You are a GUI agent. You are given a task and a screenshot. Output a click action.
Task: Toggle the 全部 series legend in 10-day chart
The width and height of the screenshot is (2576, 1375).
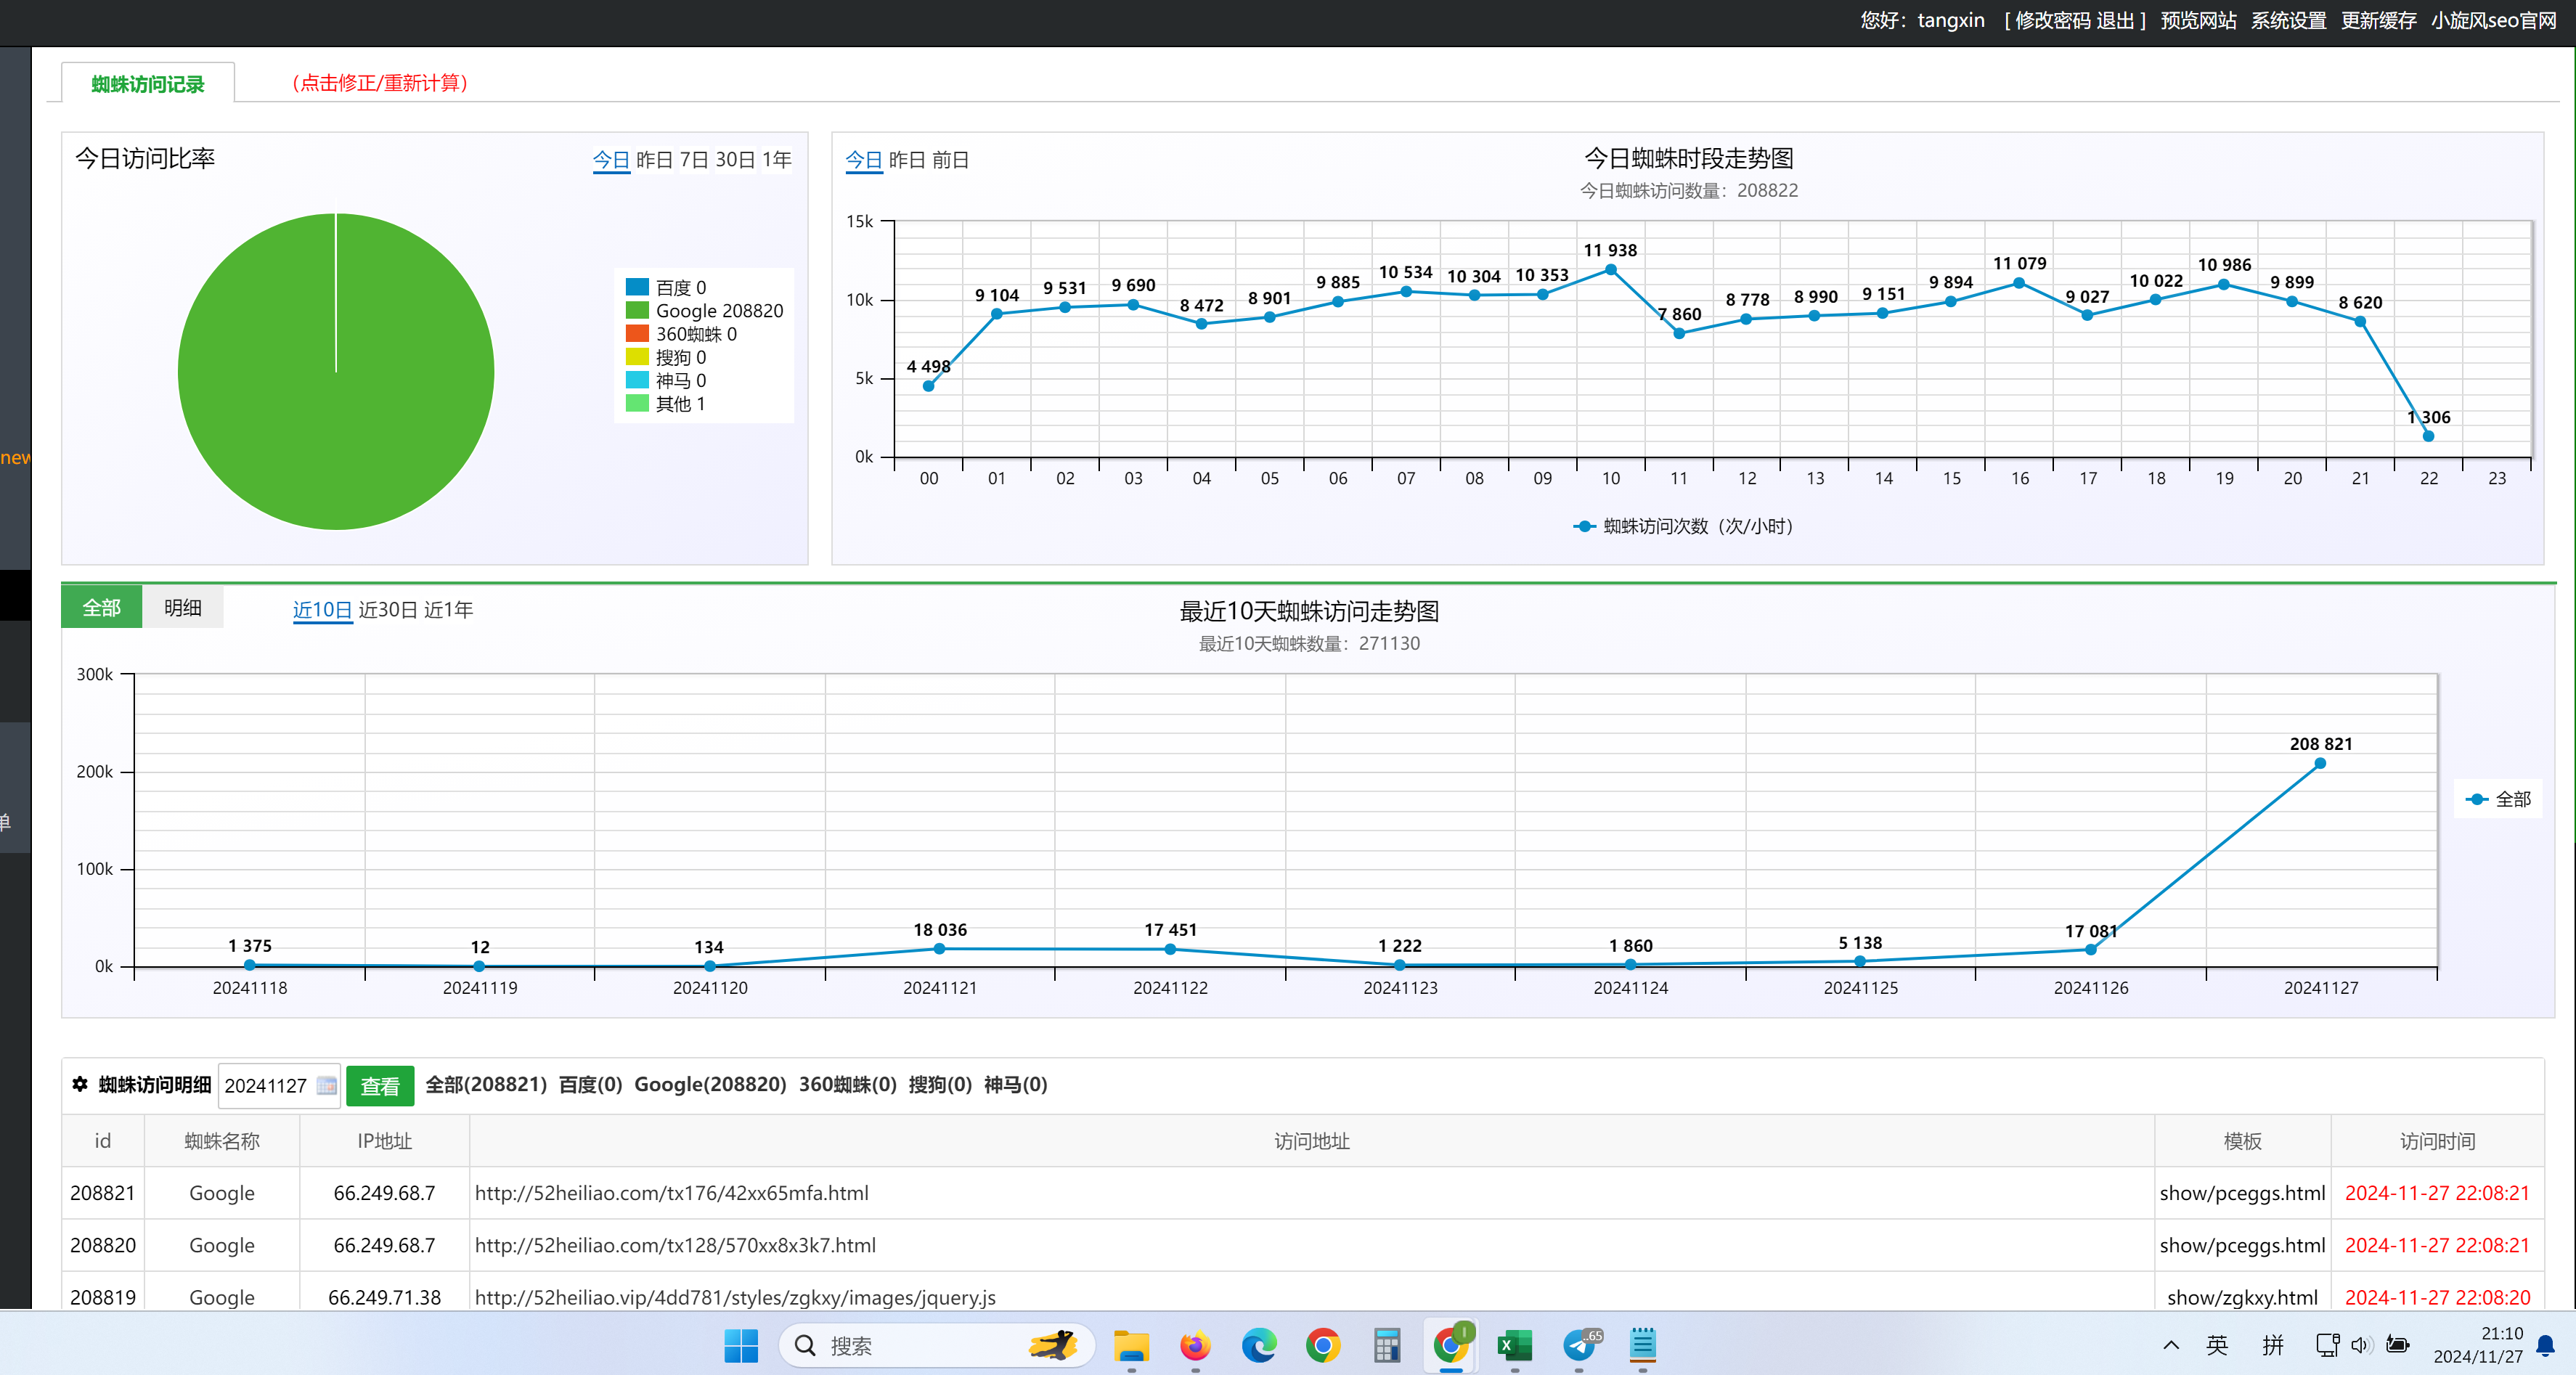point(2499,799)
